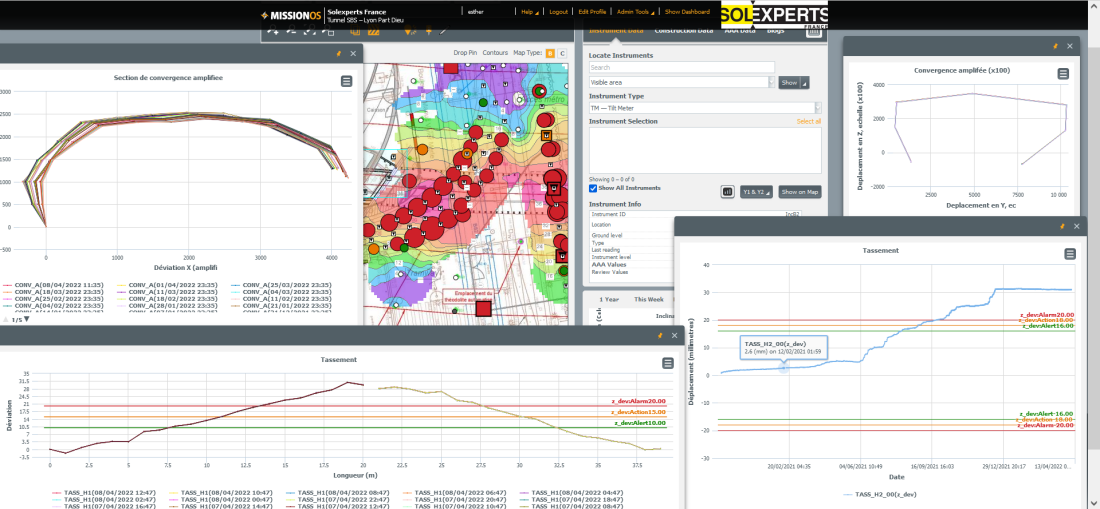Switch map type to C

tap(562, 53)
